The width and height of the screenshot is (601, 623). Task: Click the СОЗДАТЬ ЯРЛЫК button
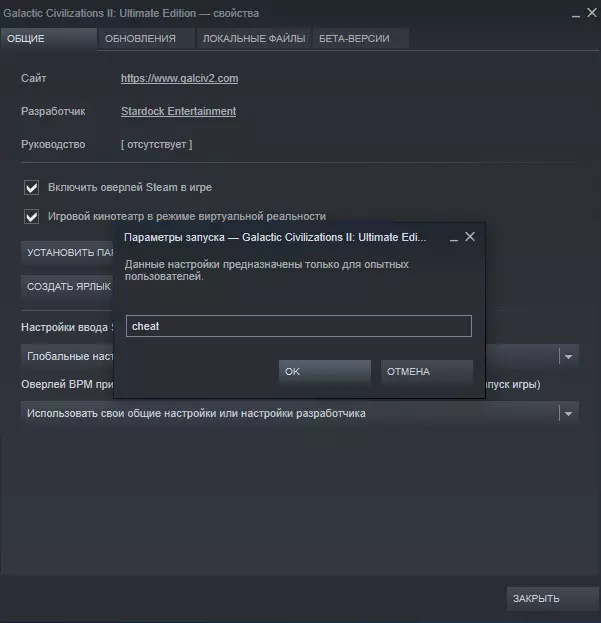68,286
